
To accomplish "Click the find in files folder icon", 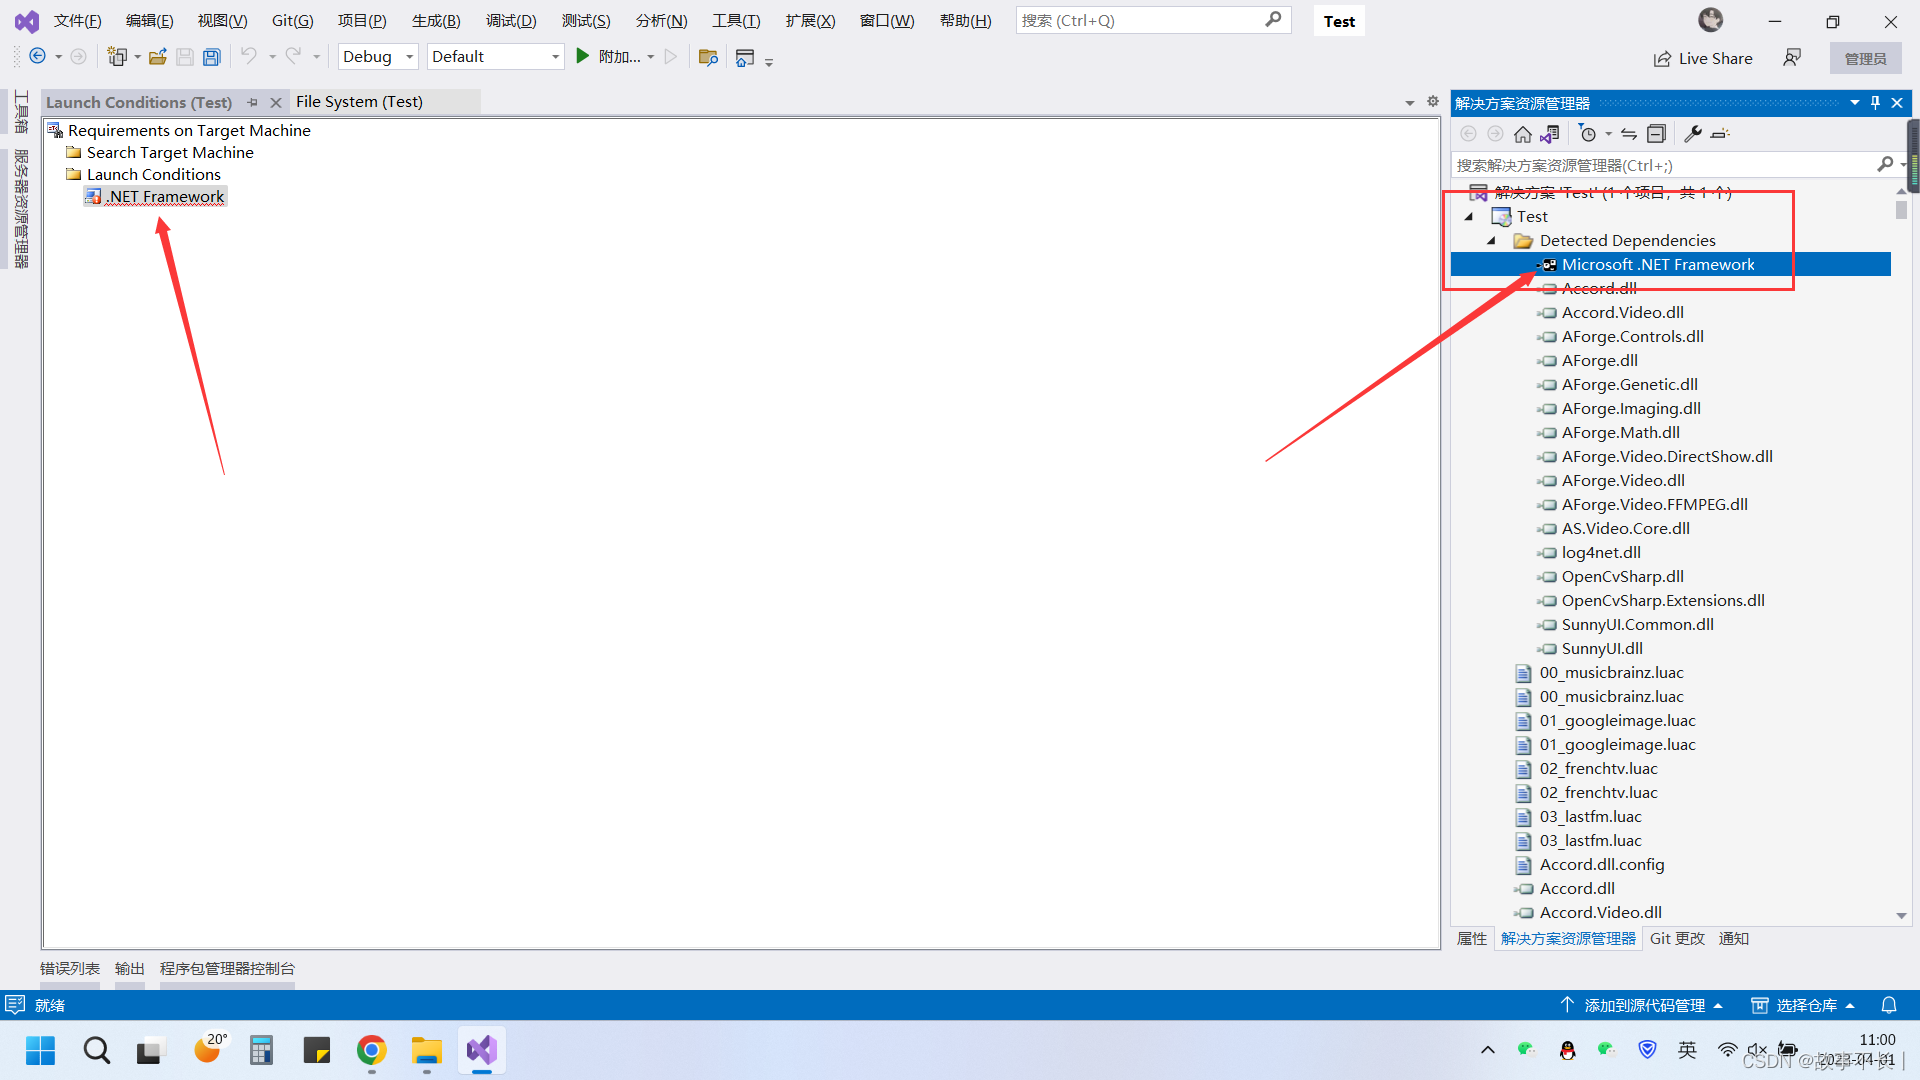I will point(708,57).
